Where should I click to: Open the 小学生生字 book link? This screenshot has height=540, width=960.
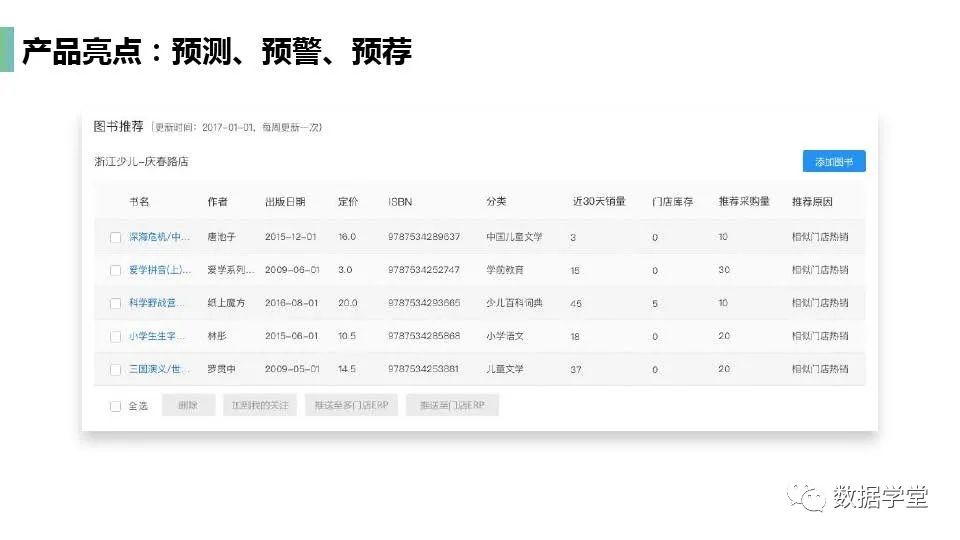(x=159, y=336)
